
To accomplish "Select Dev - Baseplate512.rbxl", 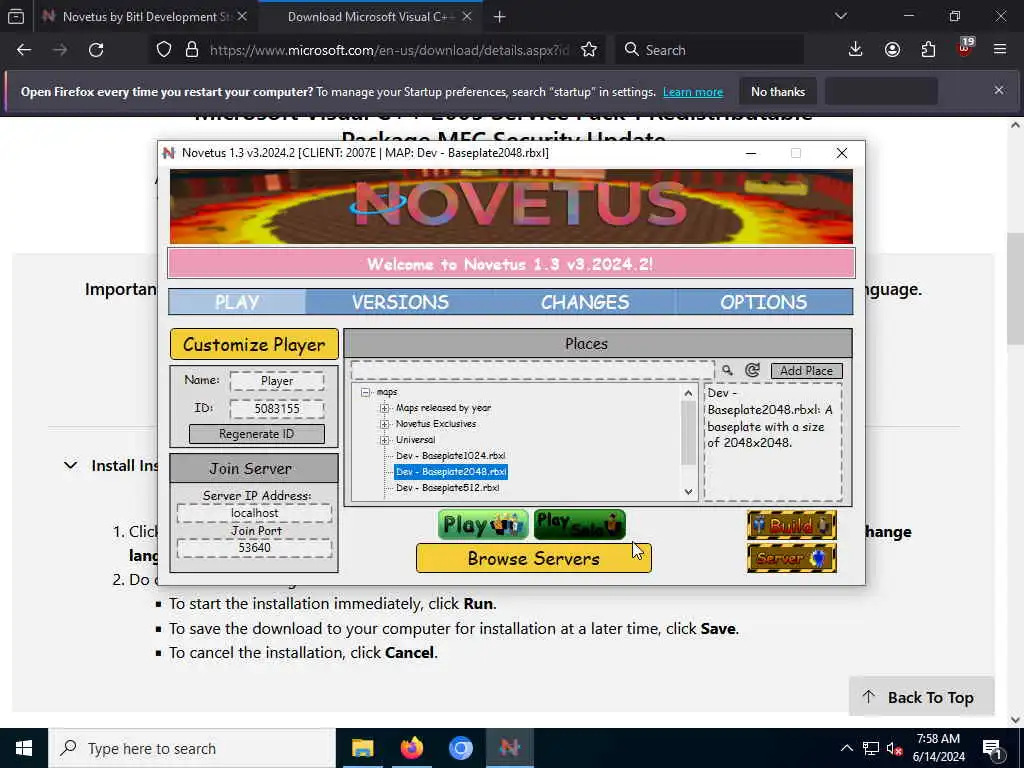I will pos(447,488).
